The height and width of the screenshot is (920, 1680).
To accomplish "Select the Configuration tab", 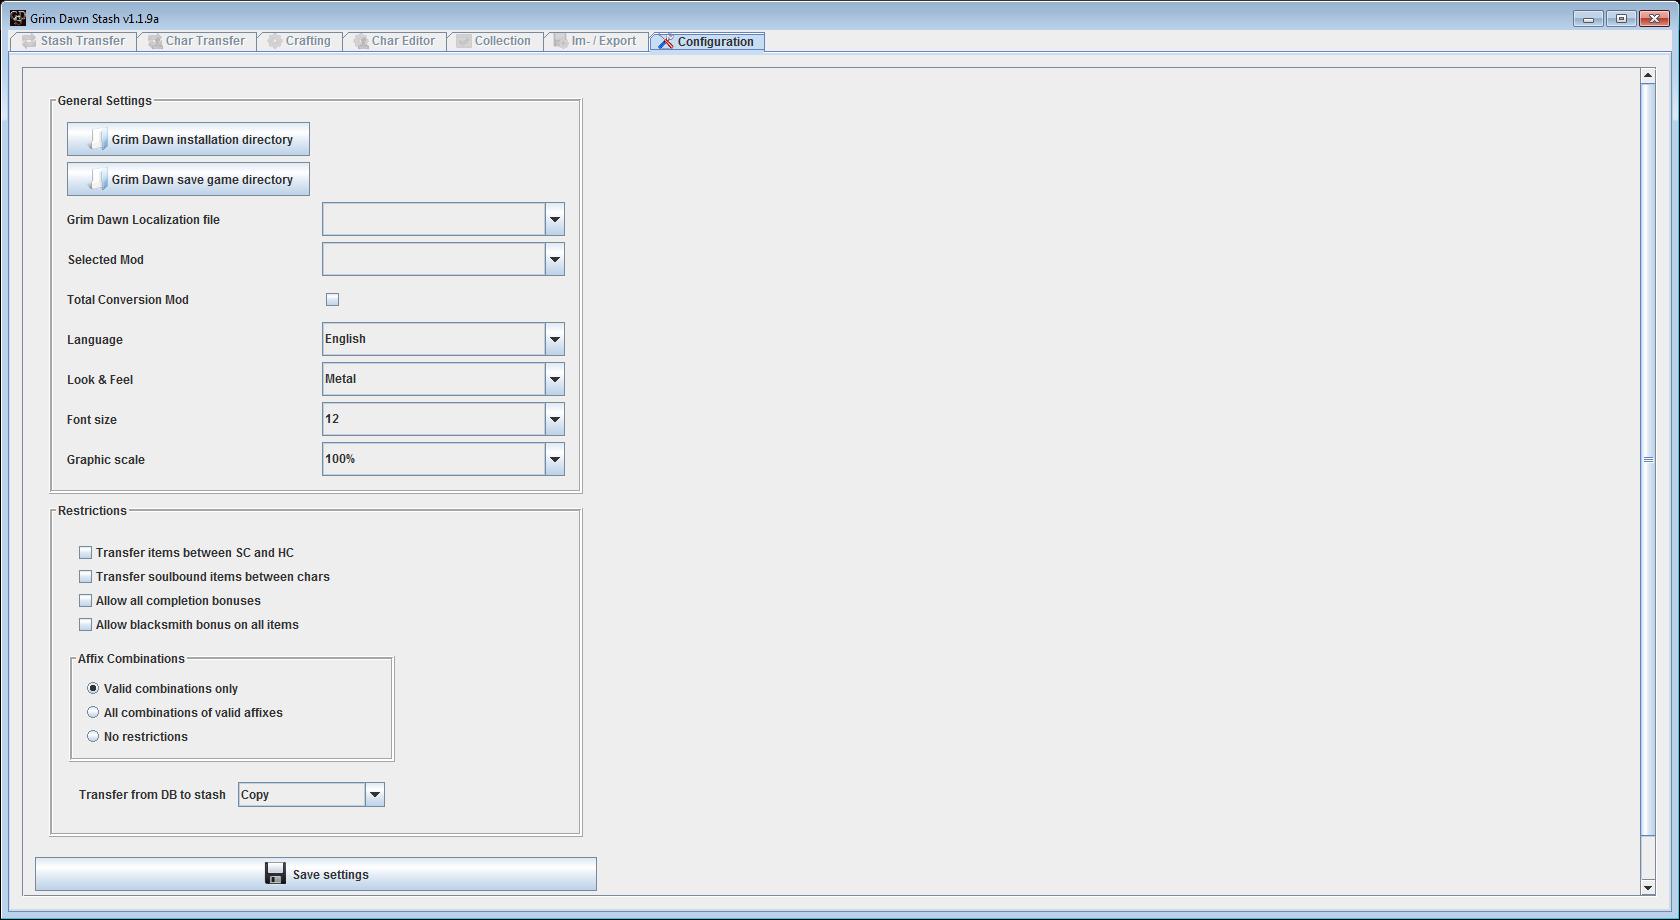I will pos(707,42).
